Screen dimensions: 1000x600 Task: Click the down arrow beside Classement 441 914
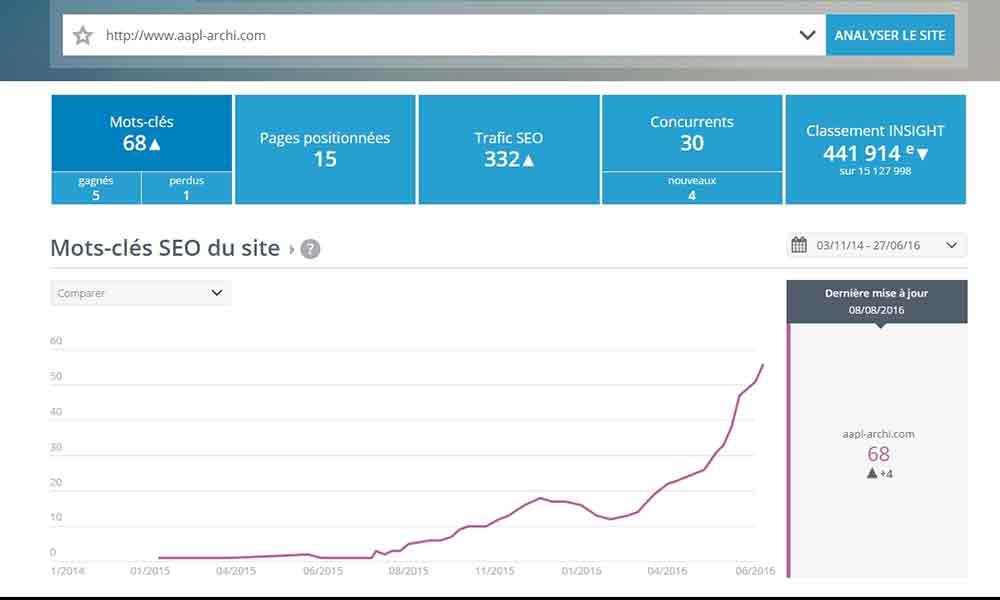tap(922, 154)
